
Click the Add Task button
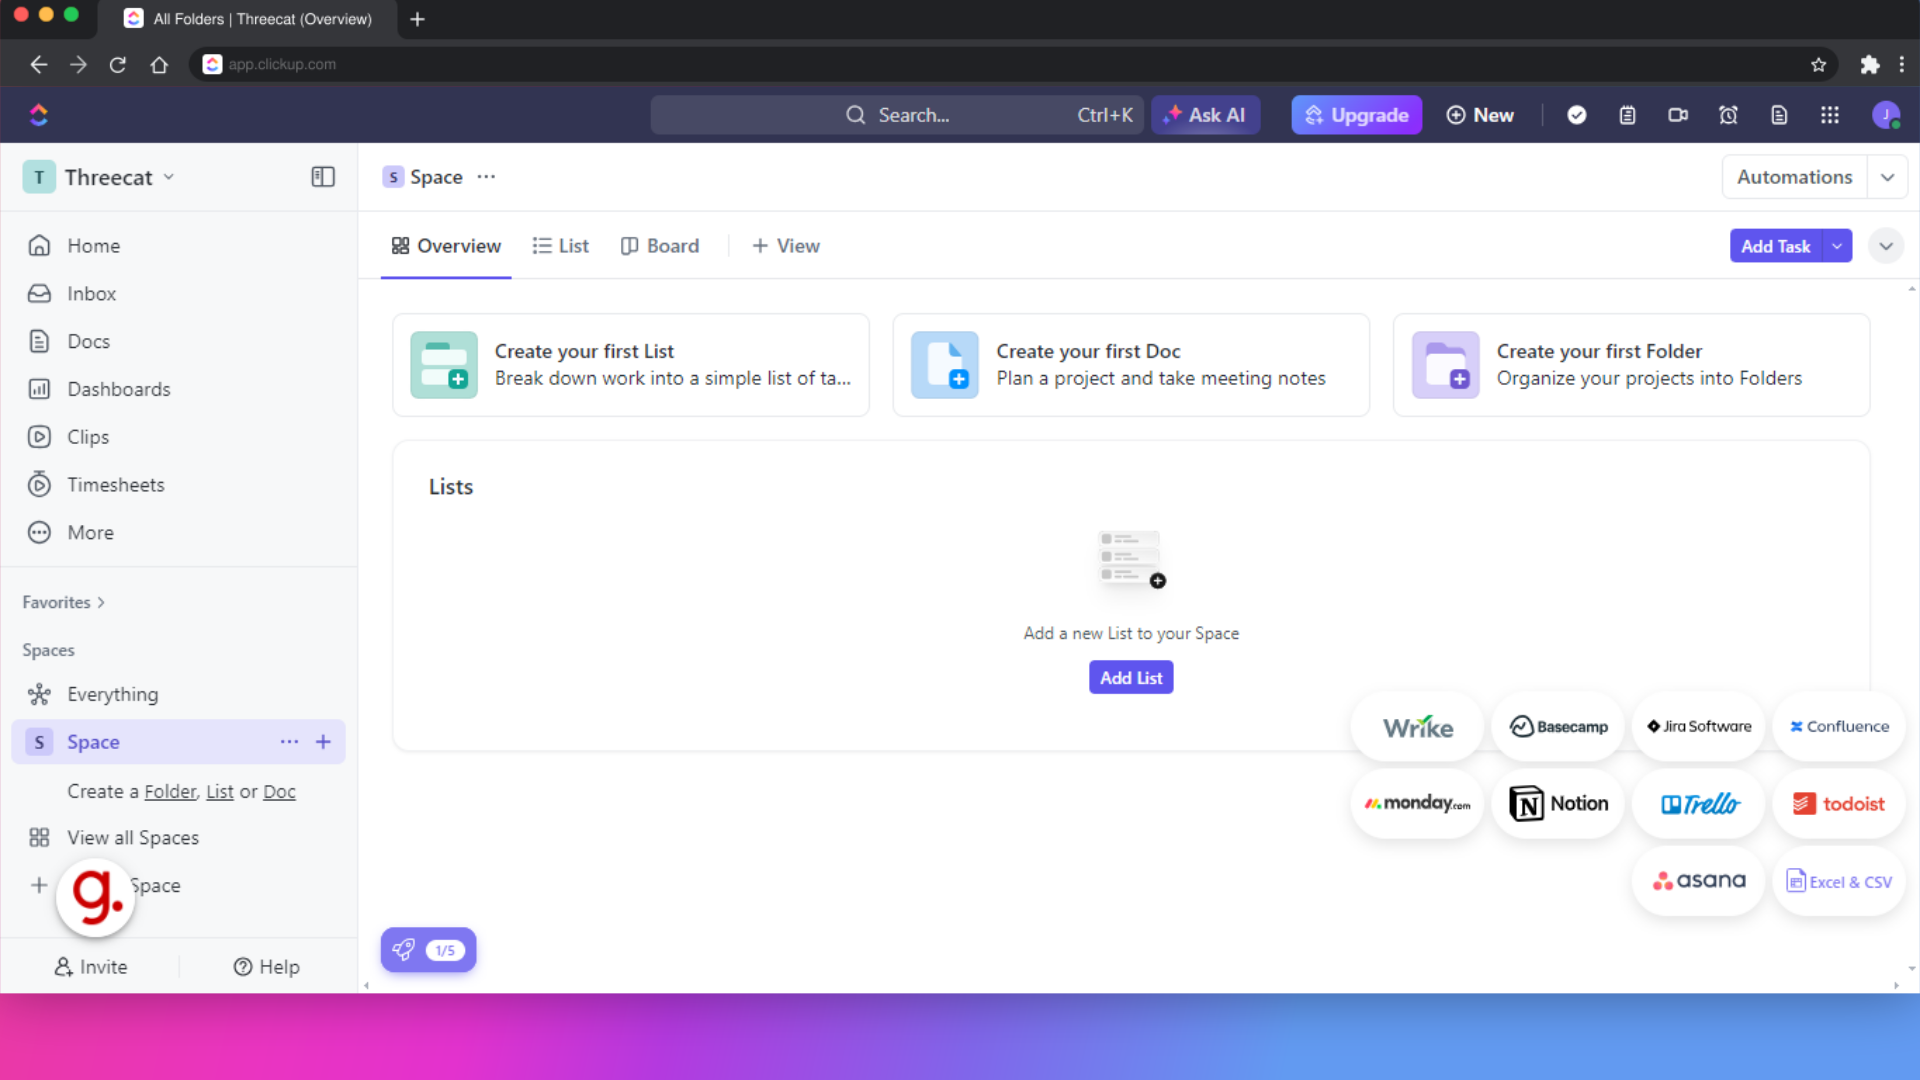coord(1776,246)
